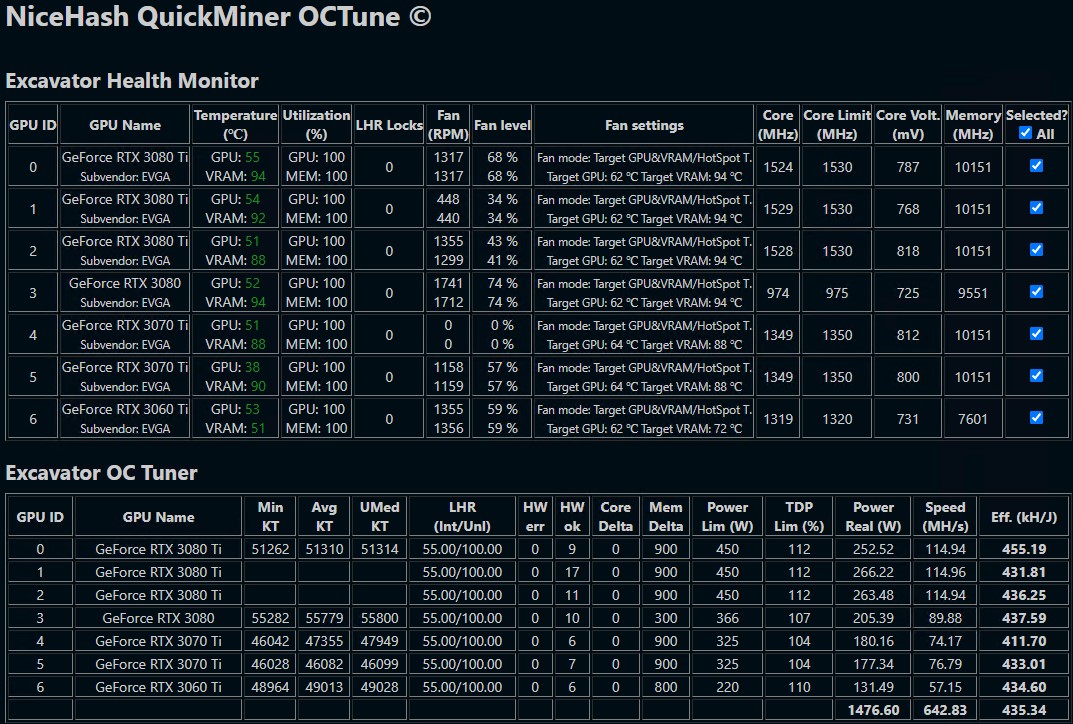This screenshot has height=724, width=1073.
Task: Click the Eff. (kH/J) column header
Action: pos(1024,517)
